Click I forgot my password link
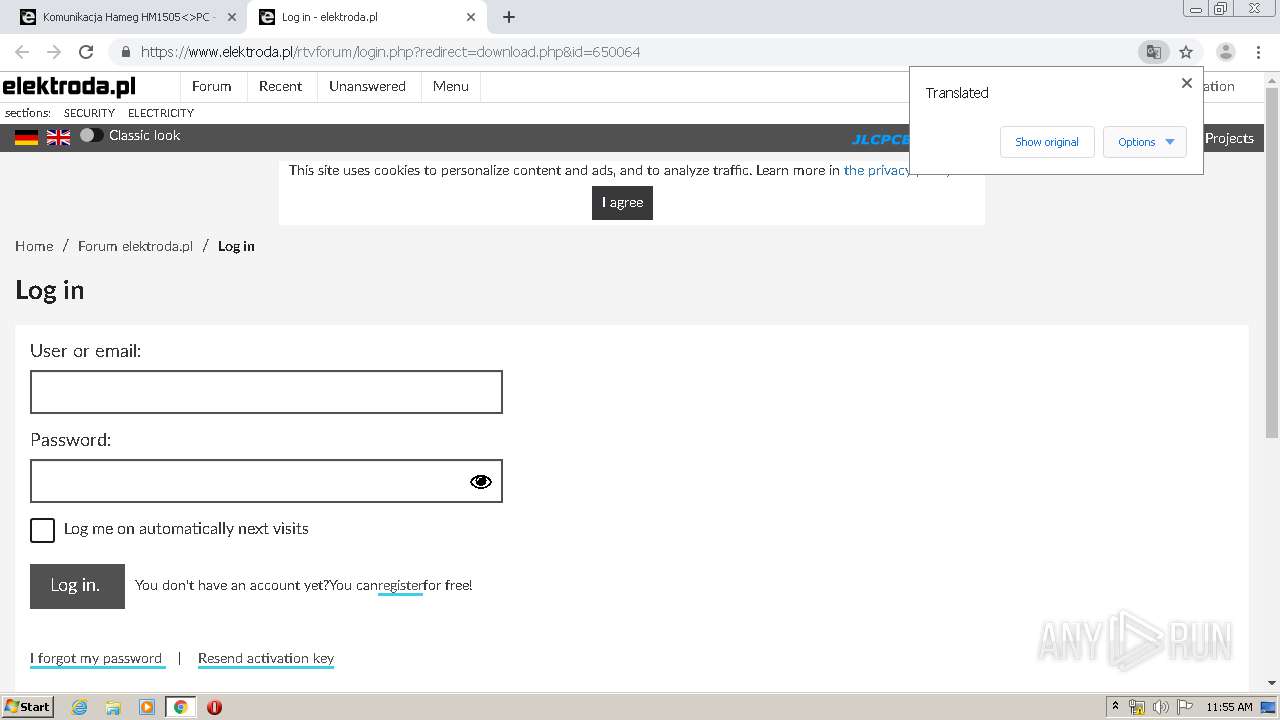This screenshot has height=720, width=1280. tap(97, 658)
